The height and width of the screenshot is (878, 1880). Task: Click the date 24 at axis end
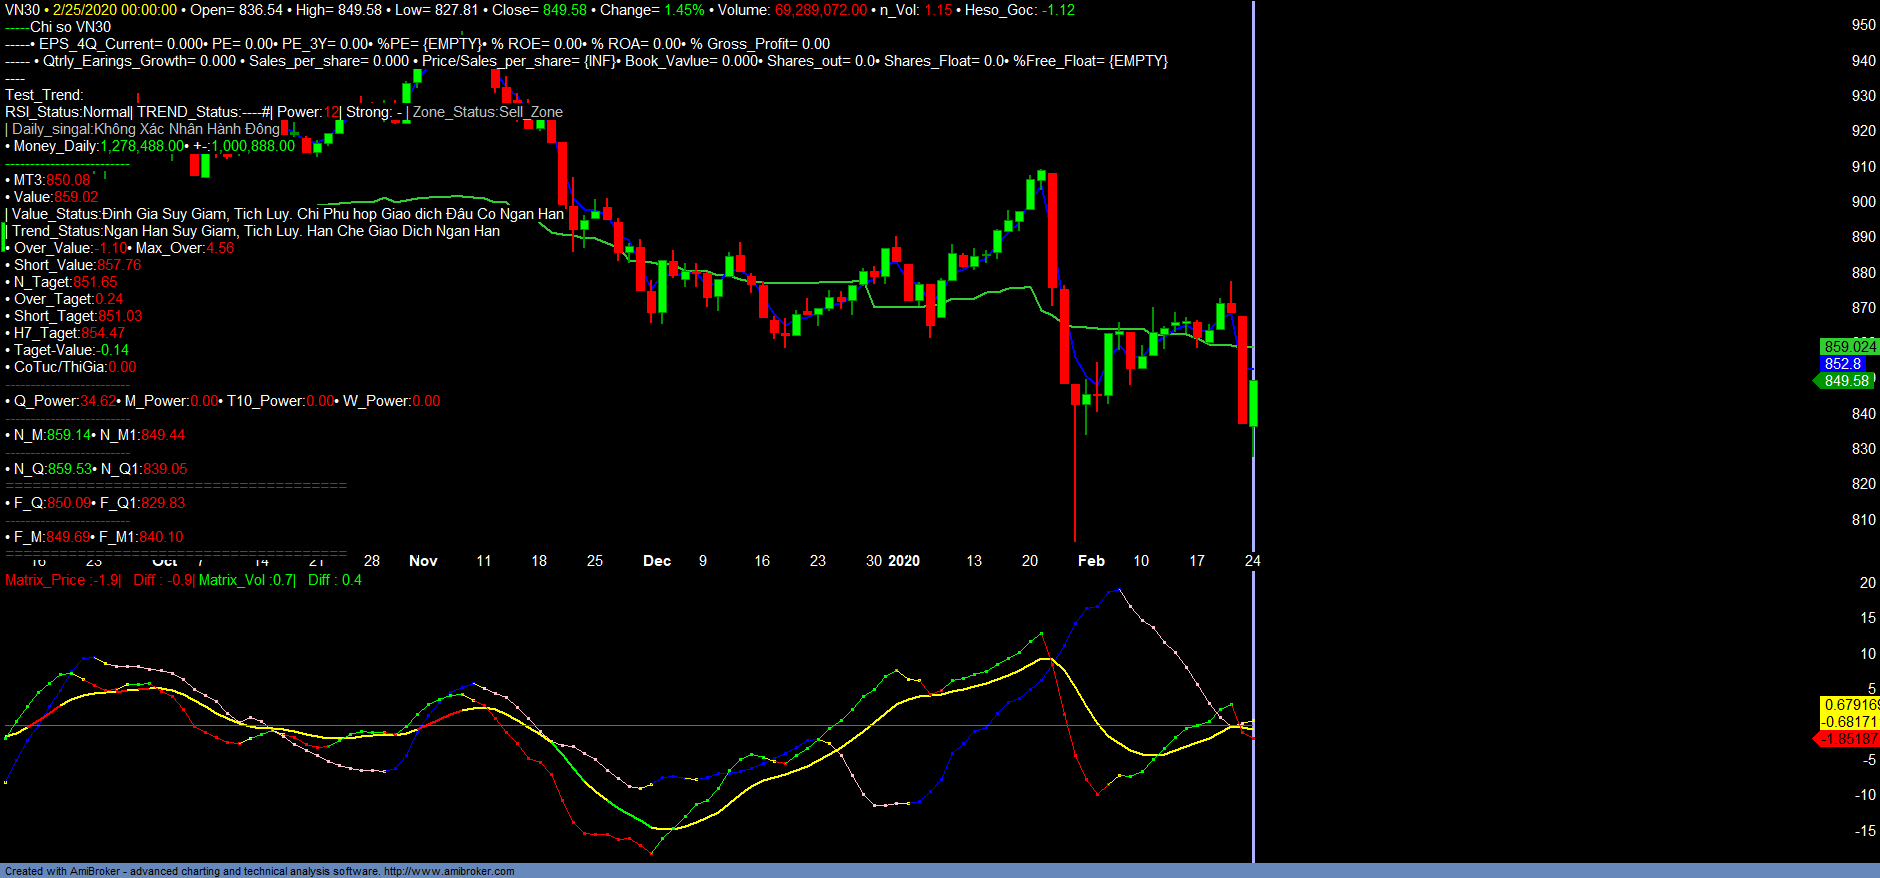click(1252, 561)
